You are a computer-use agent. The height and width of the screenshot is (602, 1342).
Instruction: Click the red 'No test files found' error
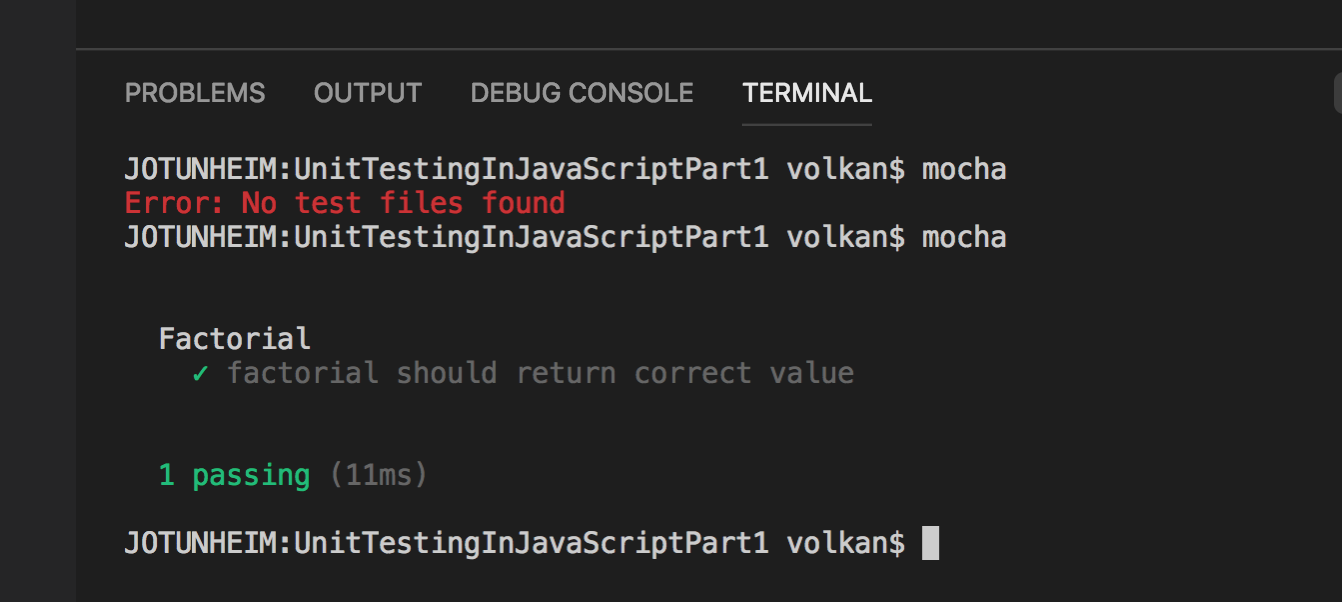[345, 203]
